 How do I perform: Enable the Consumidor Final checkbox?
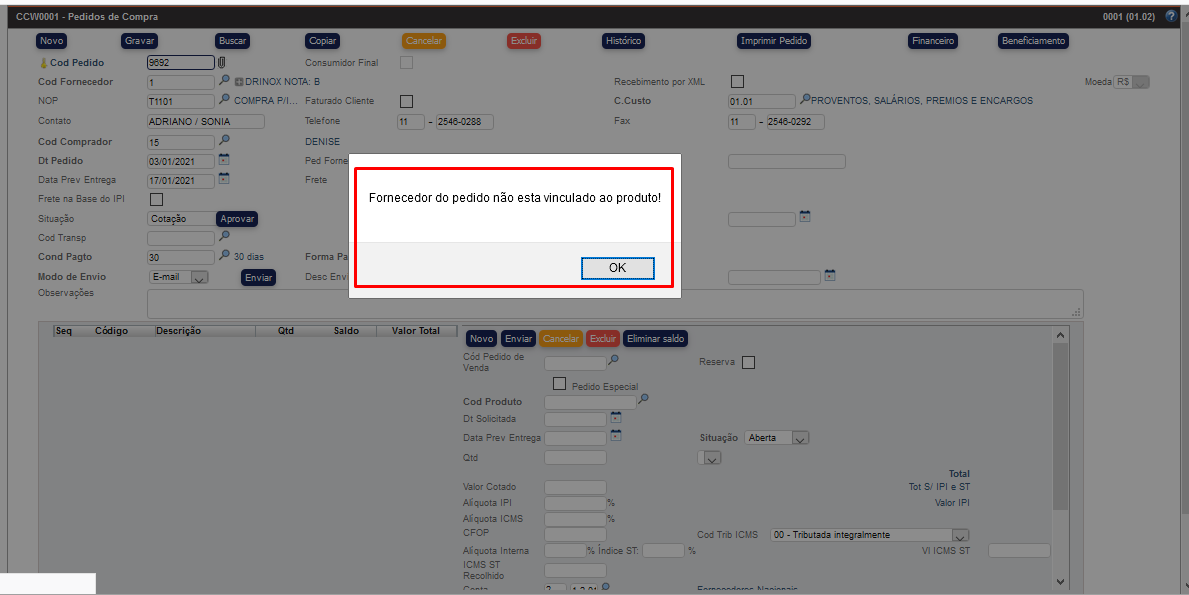pos(408,61)
